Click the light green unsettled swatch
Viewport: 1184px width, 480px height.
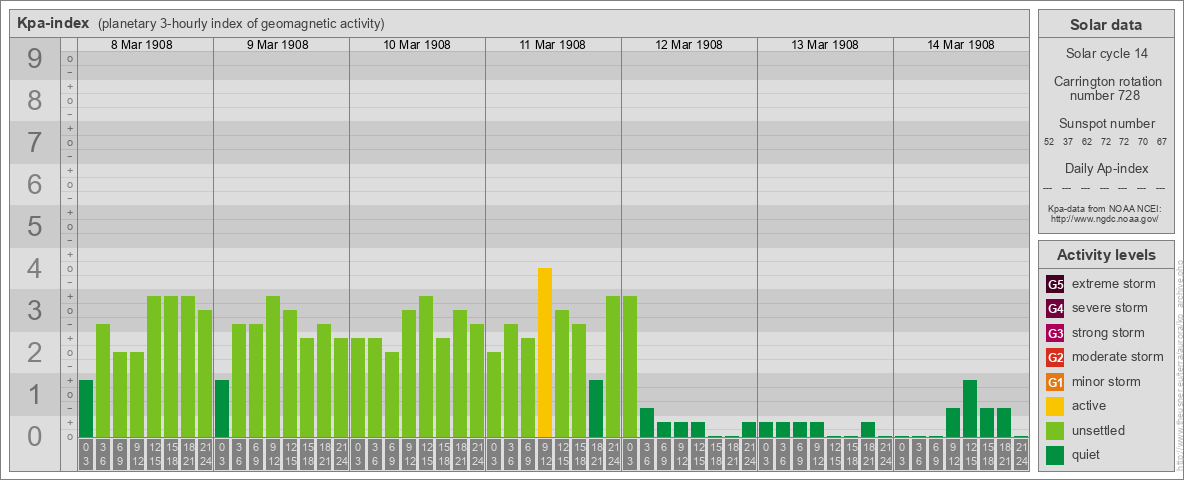point(1055,431)
